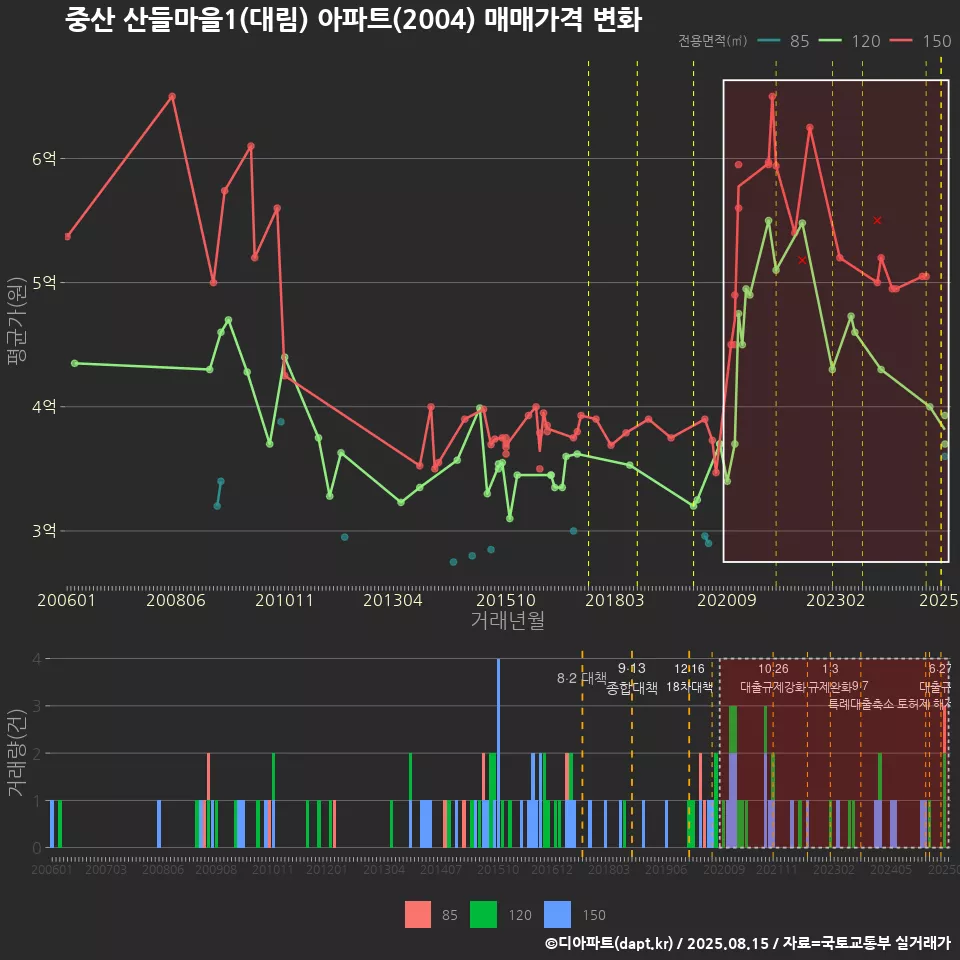Screen dimensions: 960x960
Task: Select the blue 150 swatch in bottom legend
Action: tap(557, 915)
